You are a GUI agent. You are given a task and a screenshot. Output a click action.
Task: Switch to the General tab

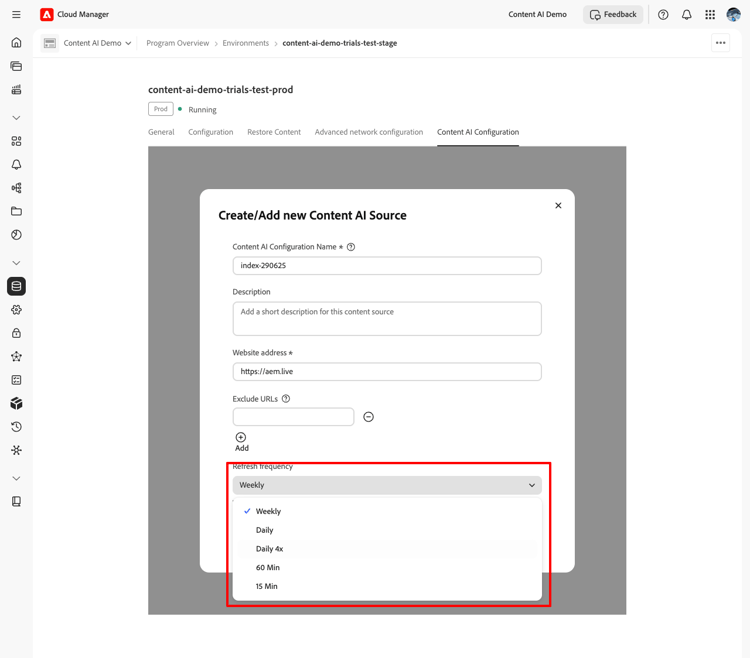(161, 132)
